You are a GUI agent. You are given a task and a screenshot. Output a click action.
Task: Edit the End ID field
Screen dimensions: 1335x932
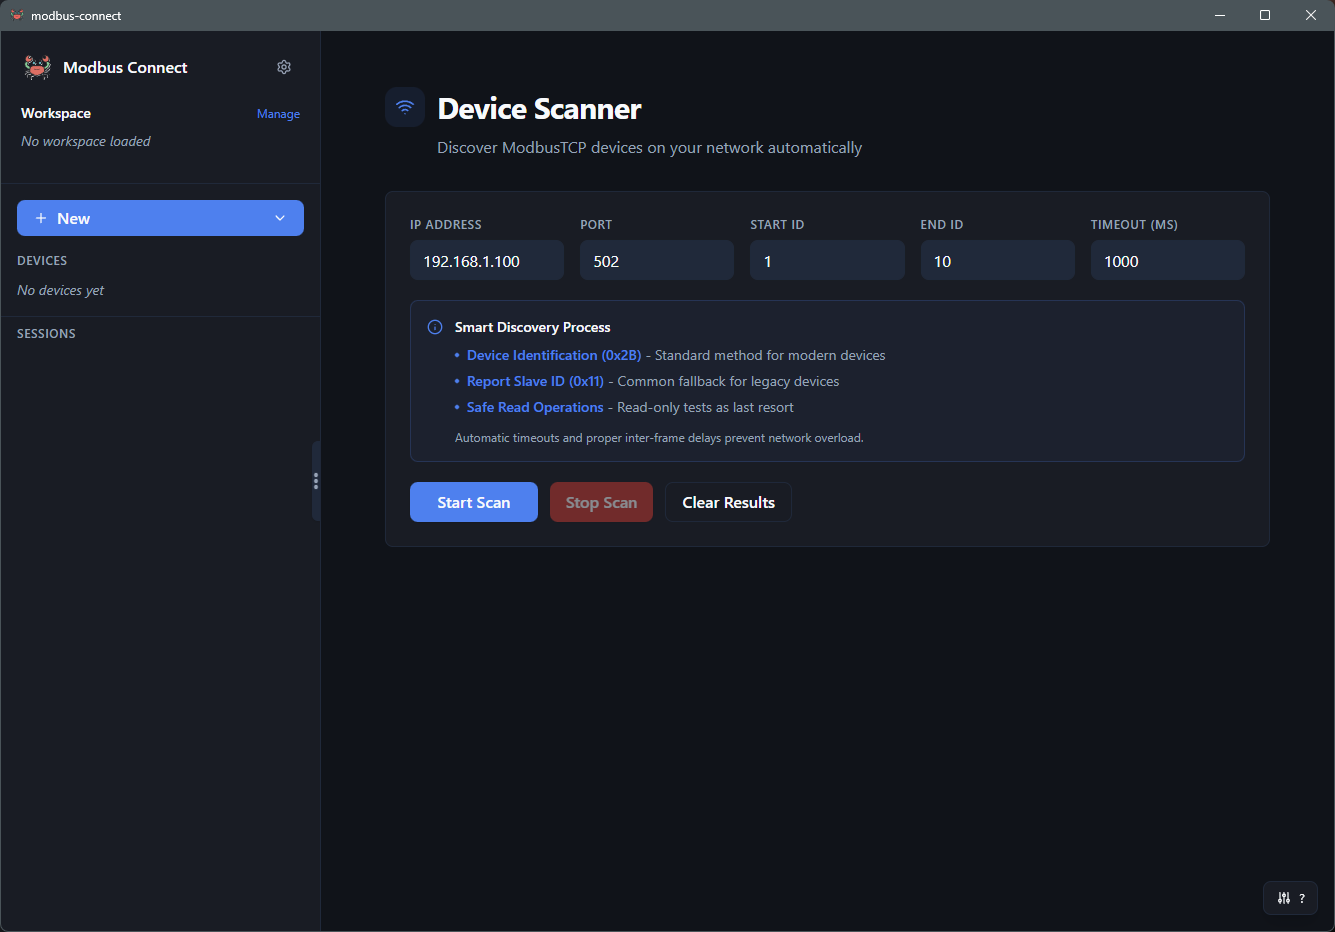point(996,261)
